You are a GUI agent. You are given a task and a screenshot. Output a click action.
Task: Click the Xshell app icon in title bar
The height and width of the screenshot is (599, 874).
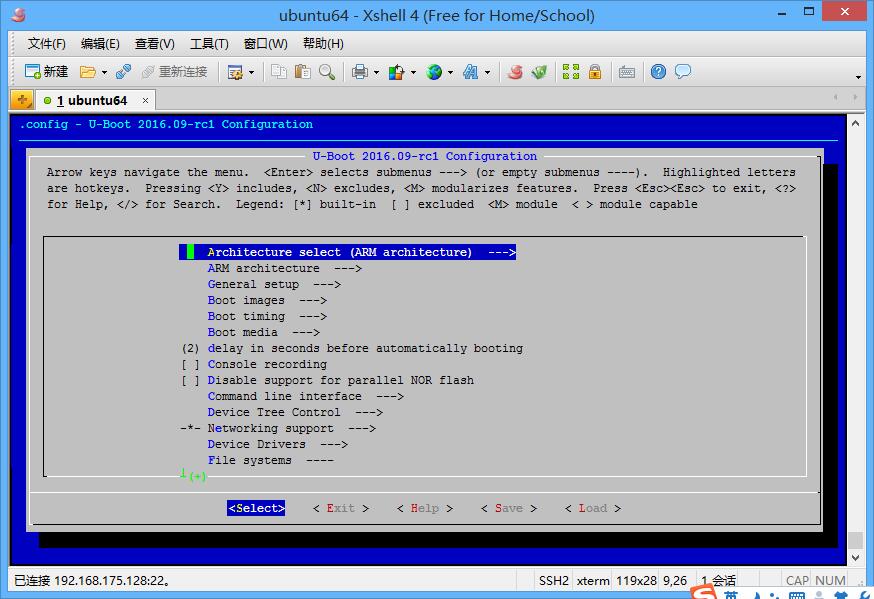[x=18, y=14]
